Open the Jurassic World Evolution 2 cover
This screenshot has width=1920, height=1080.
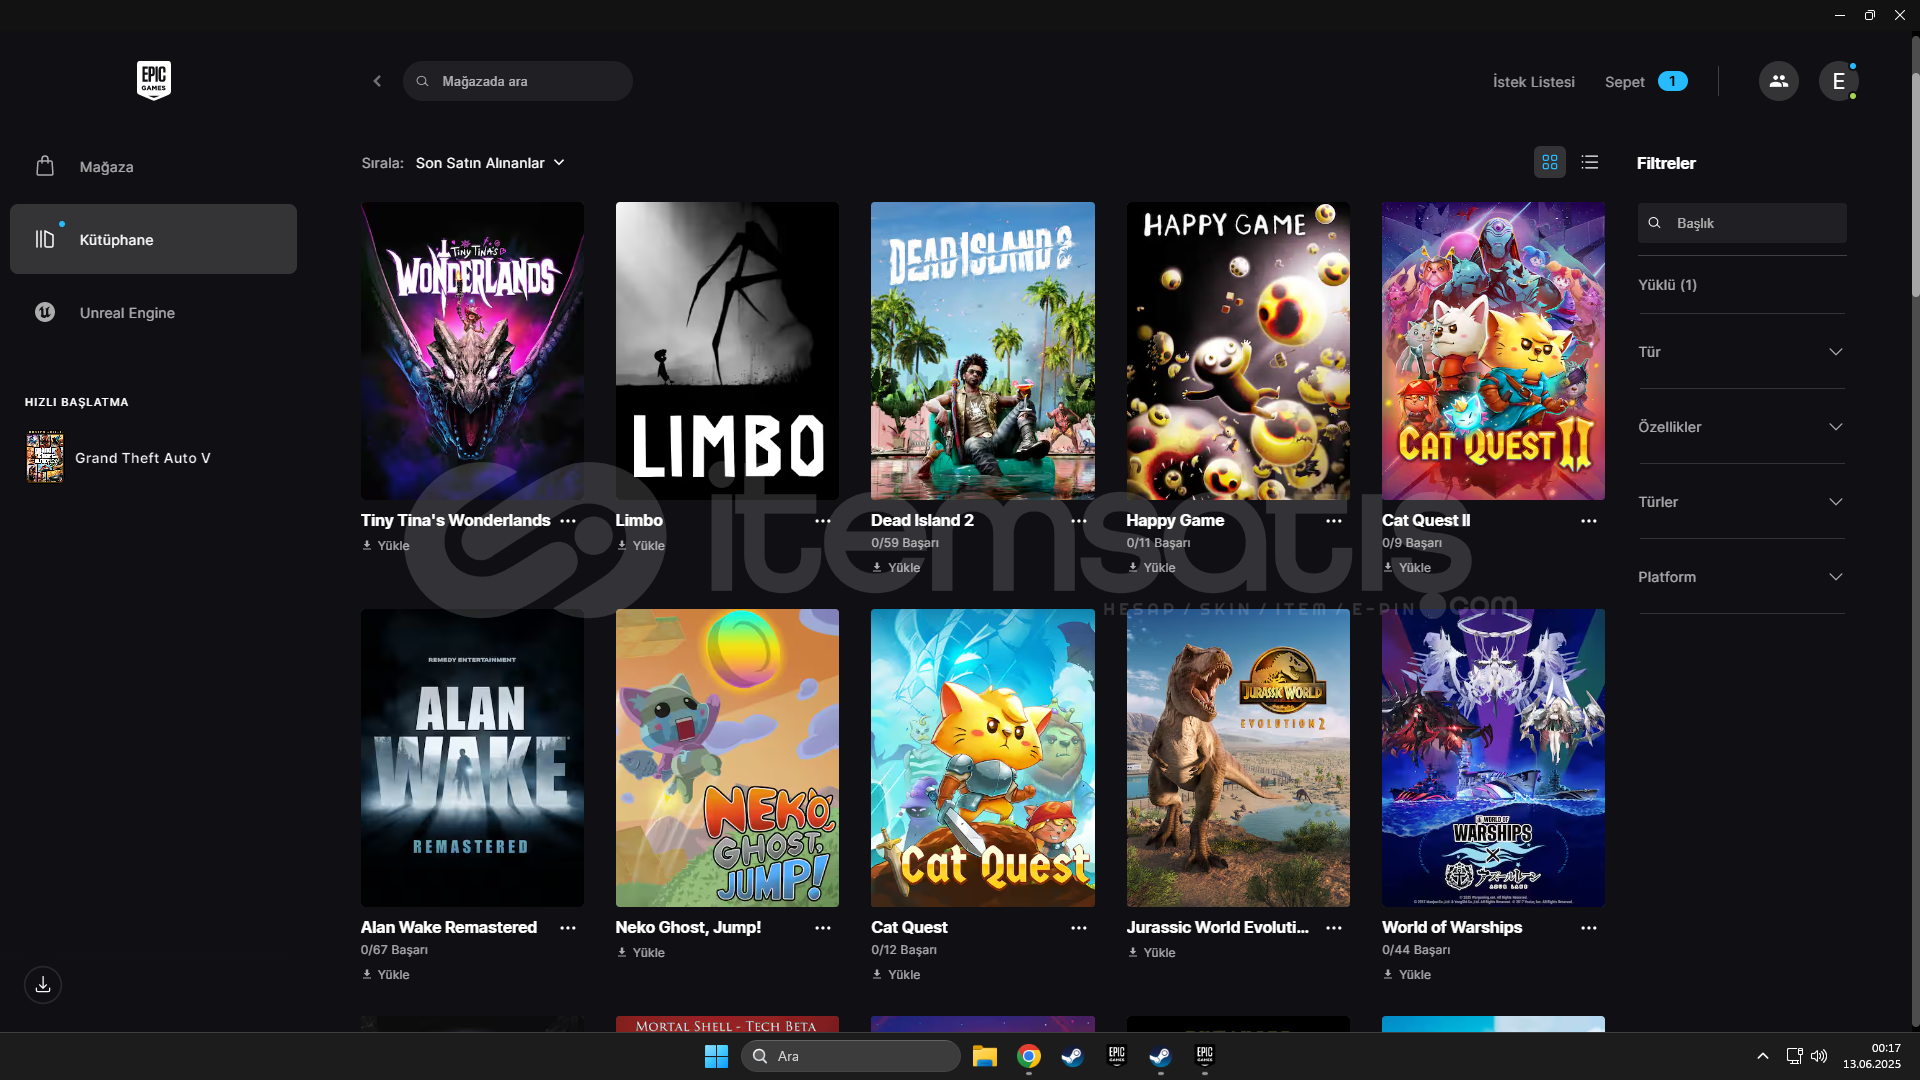click(x=1238, y=758)
